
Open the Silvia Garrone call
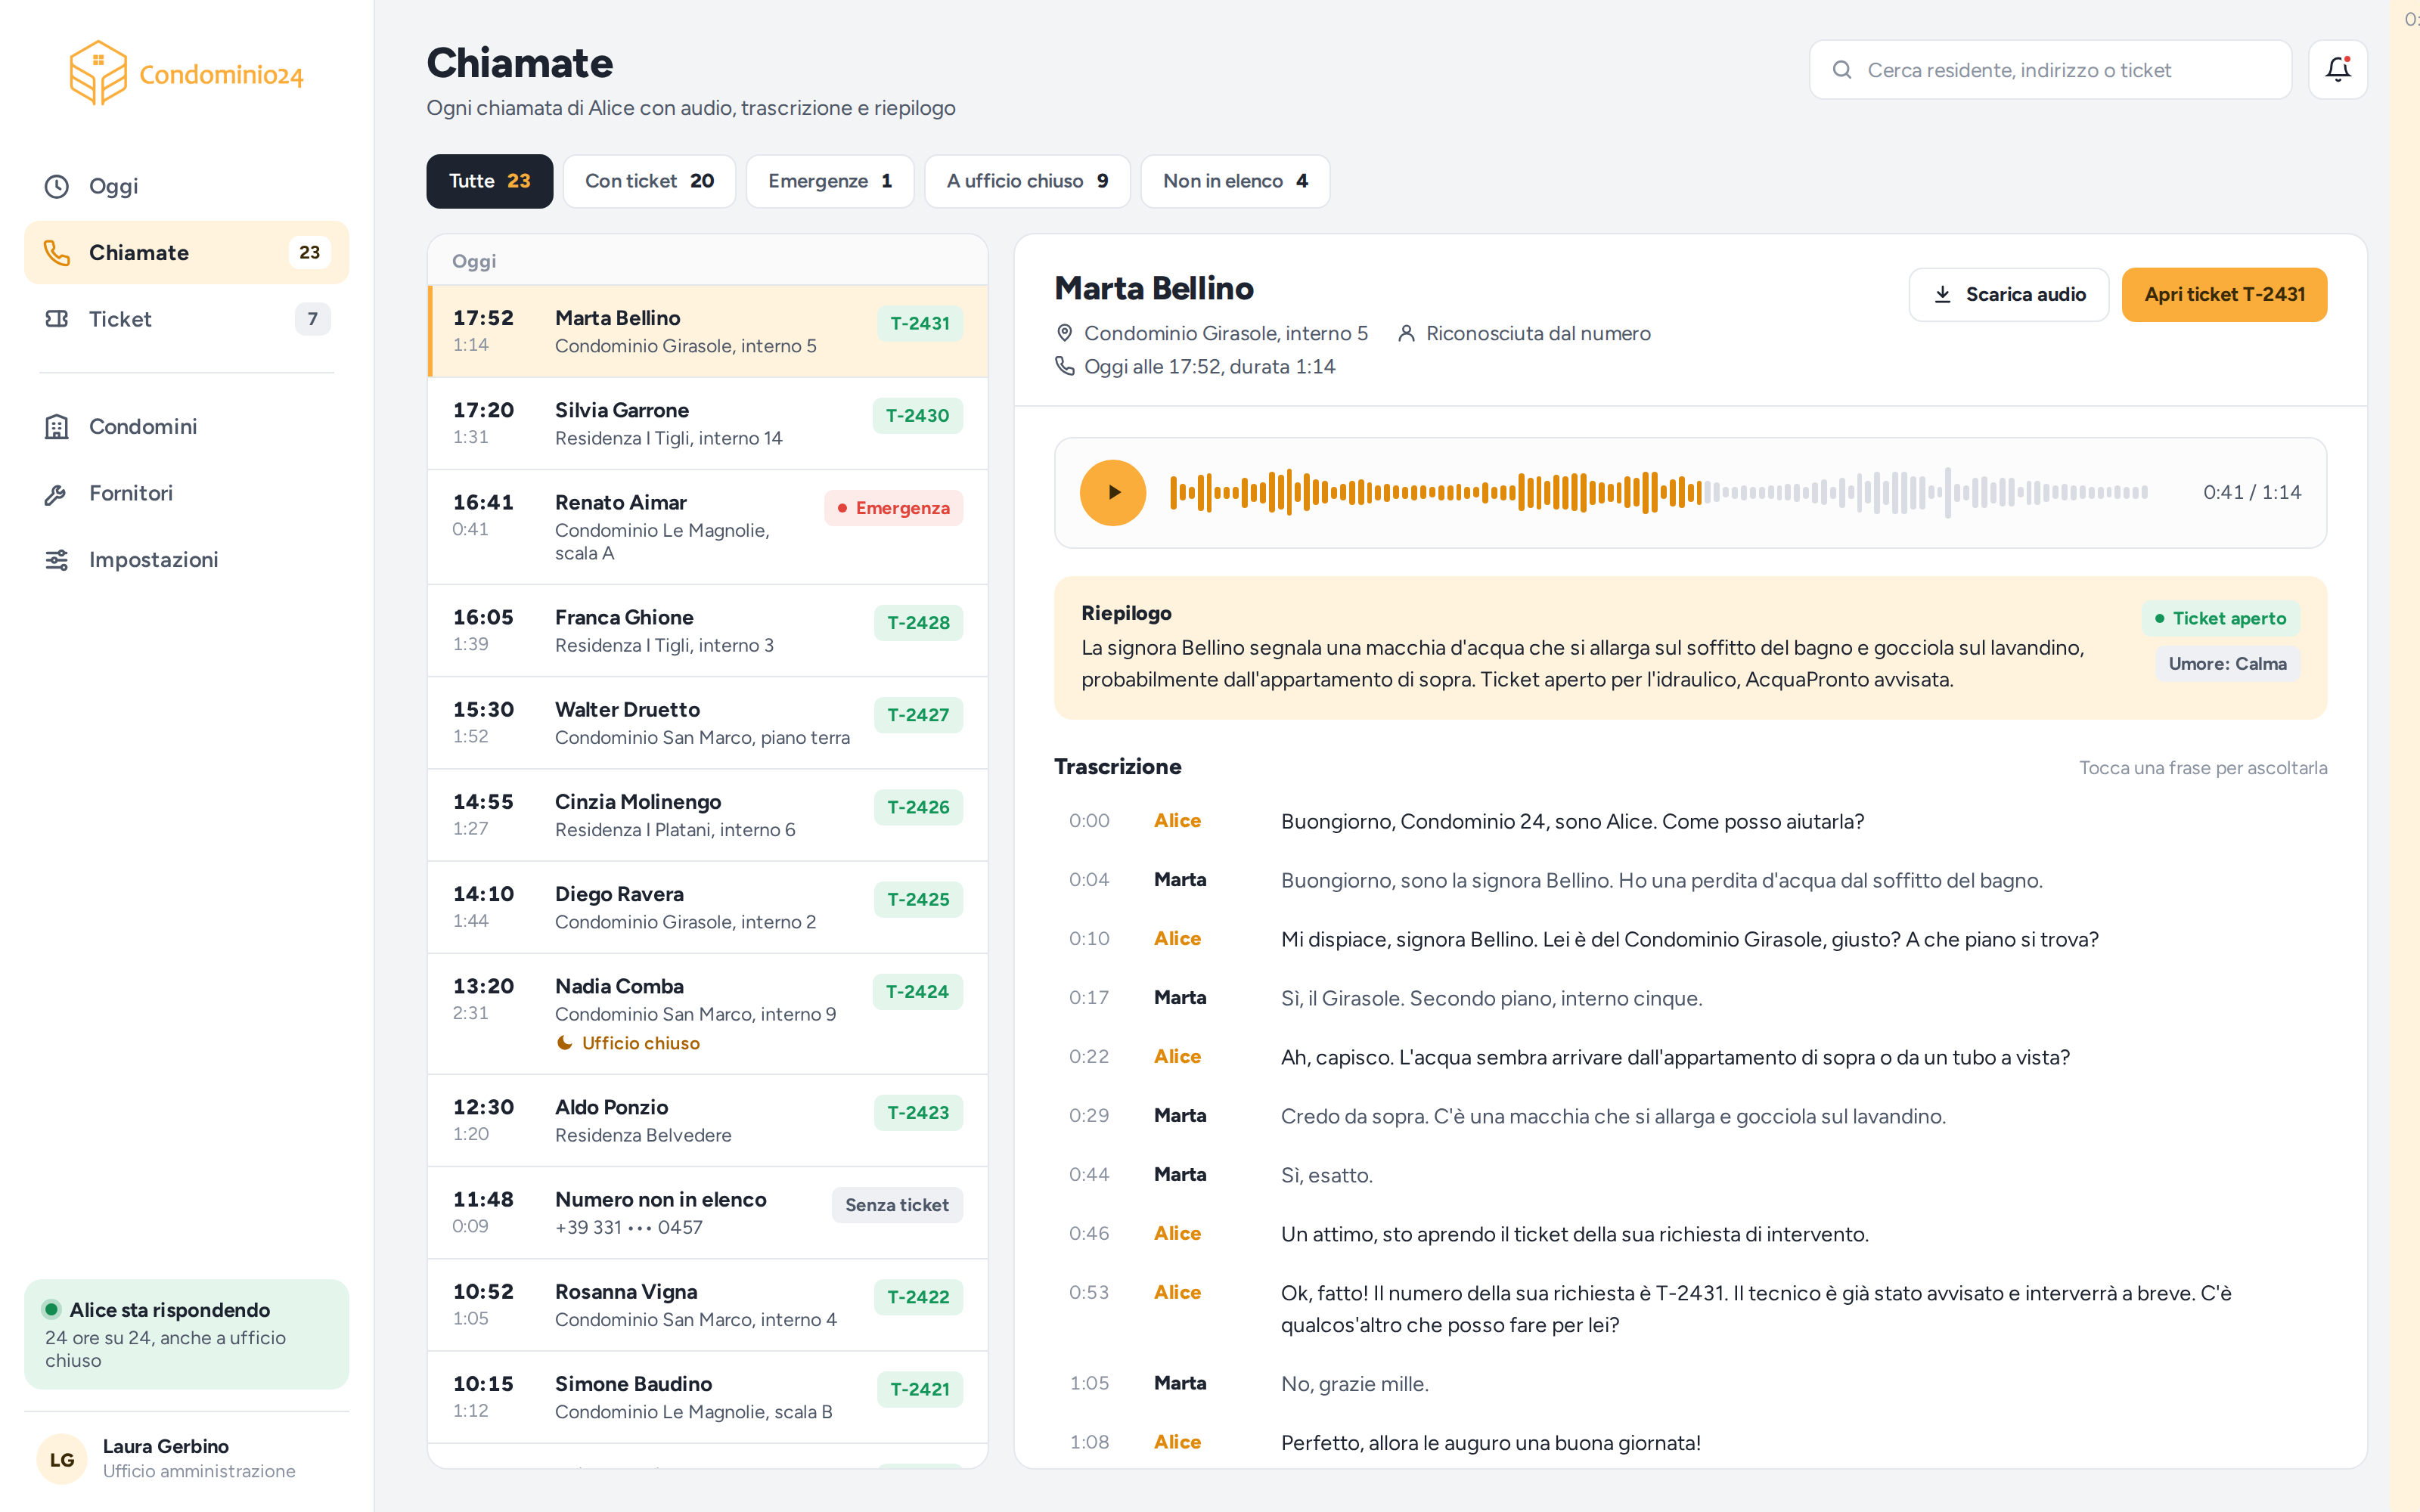(708, 423)
